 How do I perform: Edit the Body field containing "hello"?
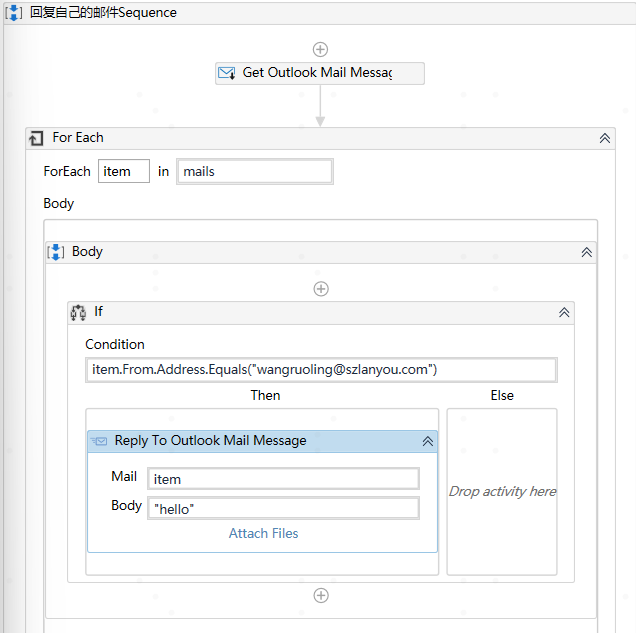pyautogui.click(x=283, y=509)
